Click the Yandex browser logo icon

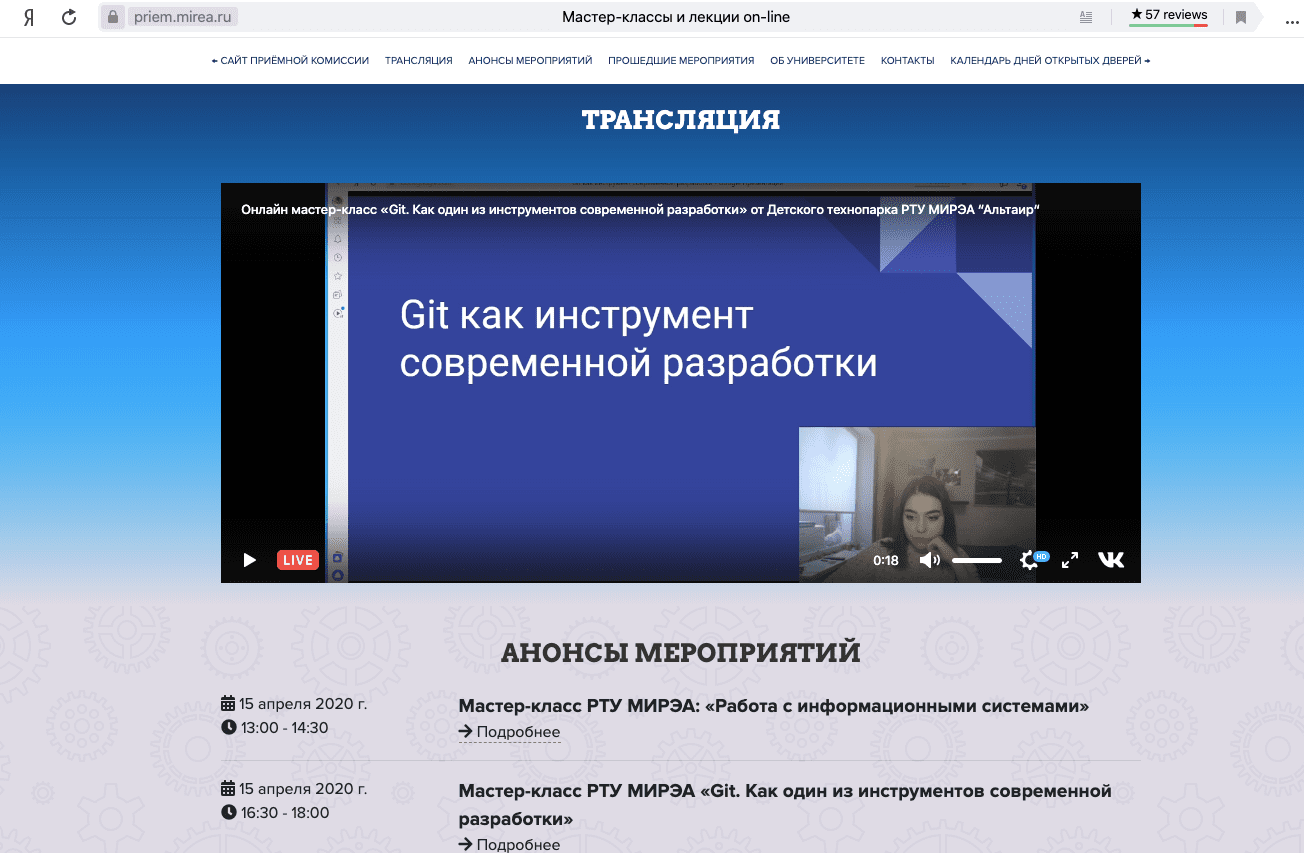tap(29, 17)
